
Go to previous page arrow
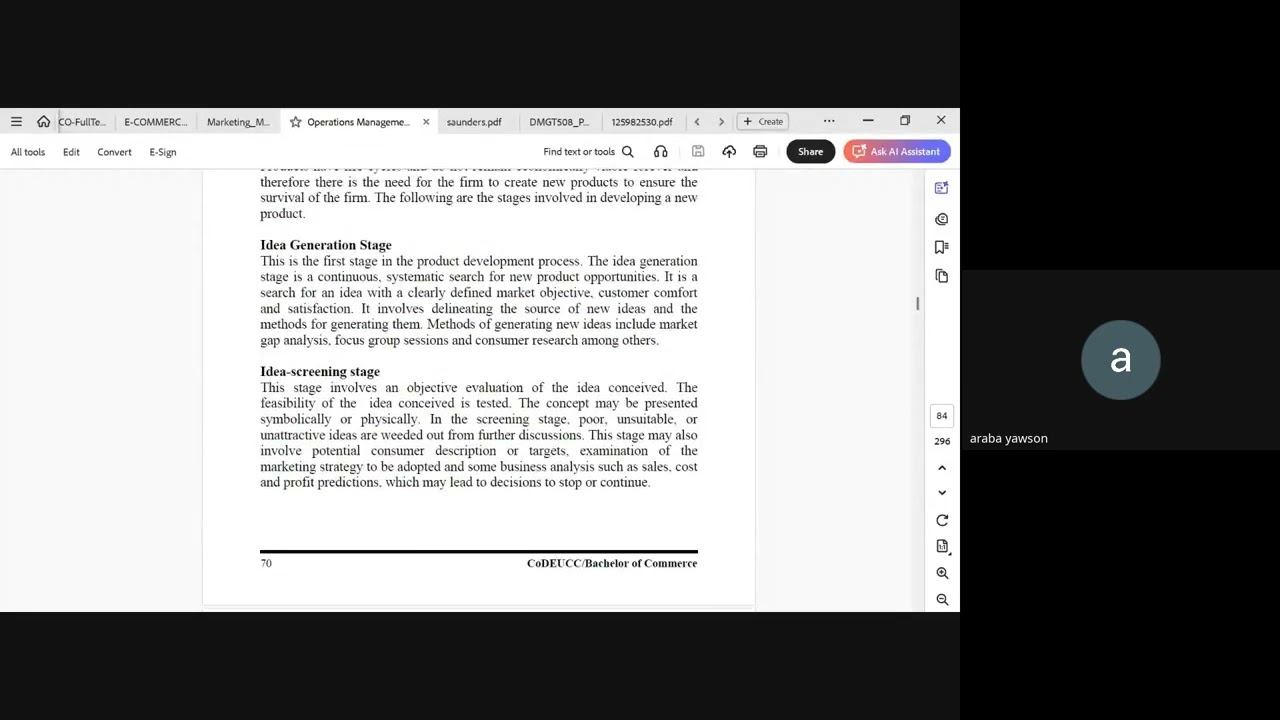coord(942,468)
